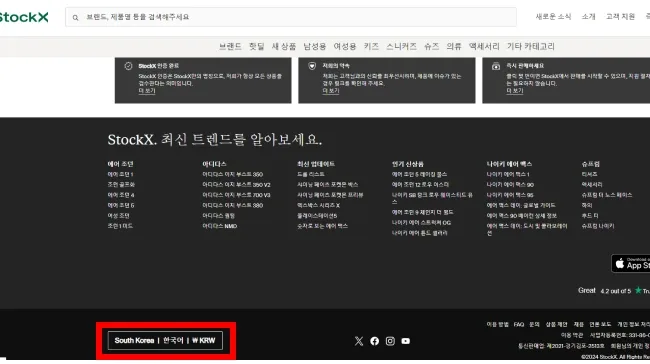Open the 조던 골프화 footer link

[121, 185]
